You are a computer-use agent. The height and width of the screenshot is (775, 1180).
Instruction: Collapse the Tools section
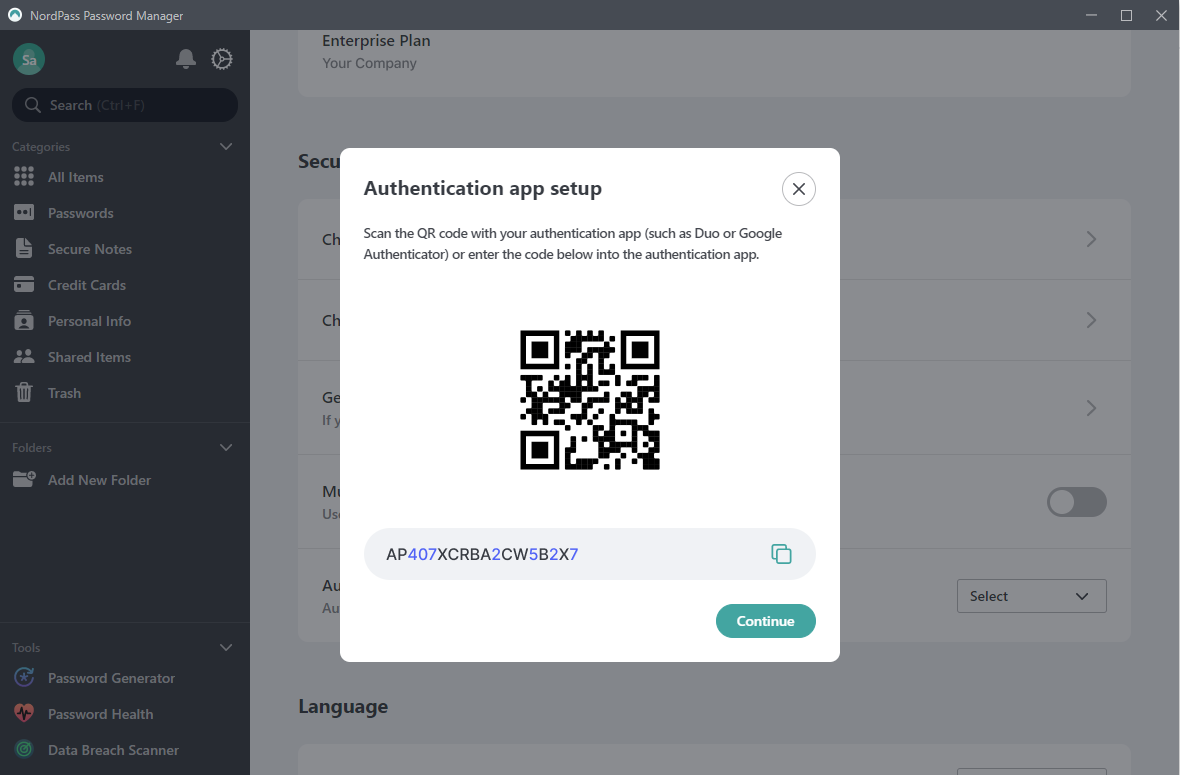[x=226, y=648]
